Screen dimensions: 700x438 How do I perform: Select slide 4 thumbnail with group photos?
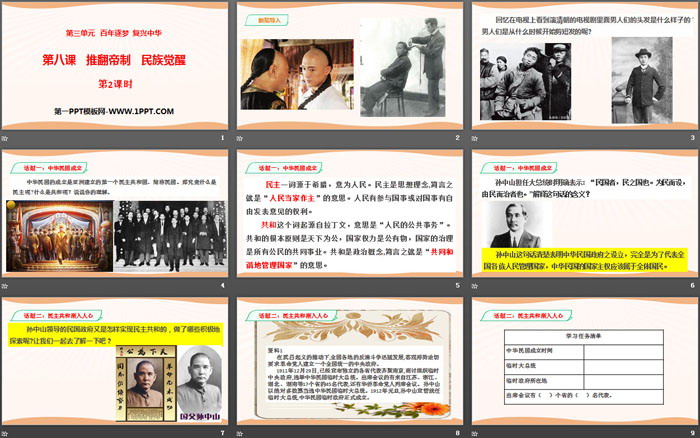pos(115,213)
